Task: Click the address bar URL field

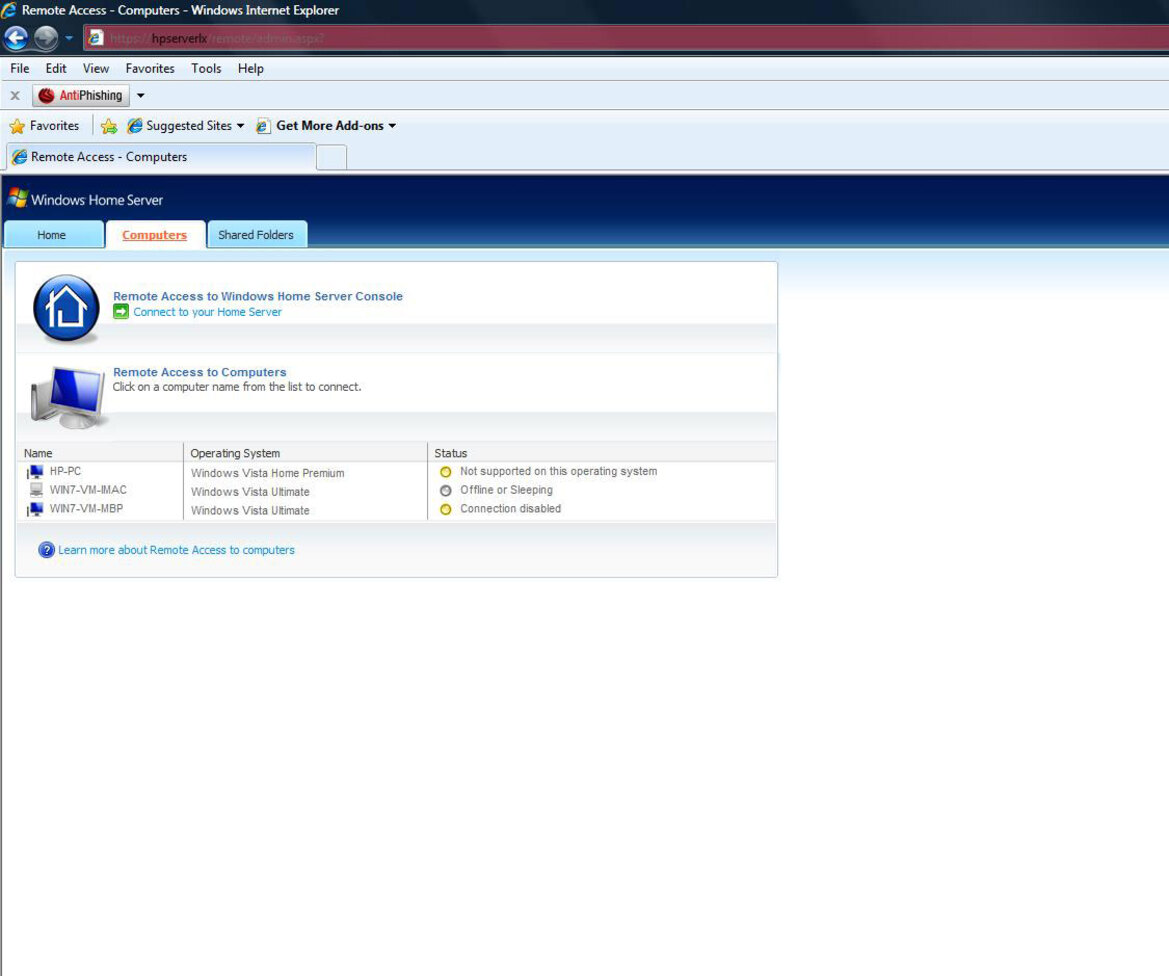Action: 626,38
